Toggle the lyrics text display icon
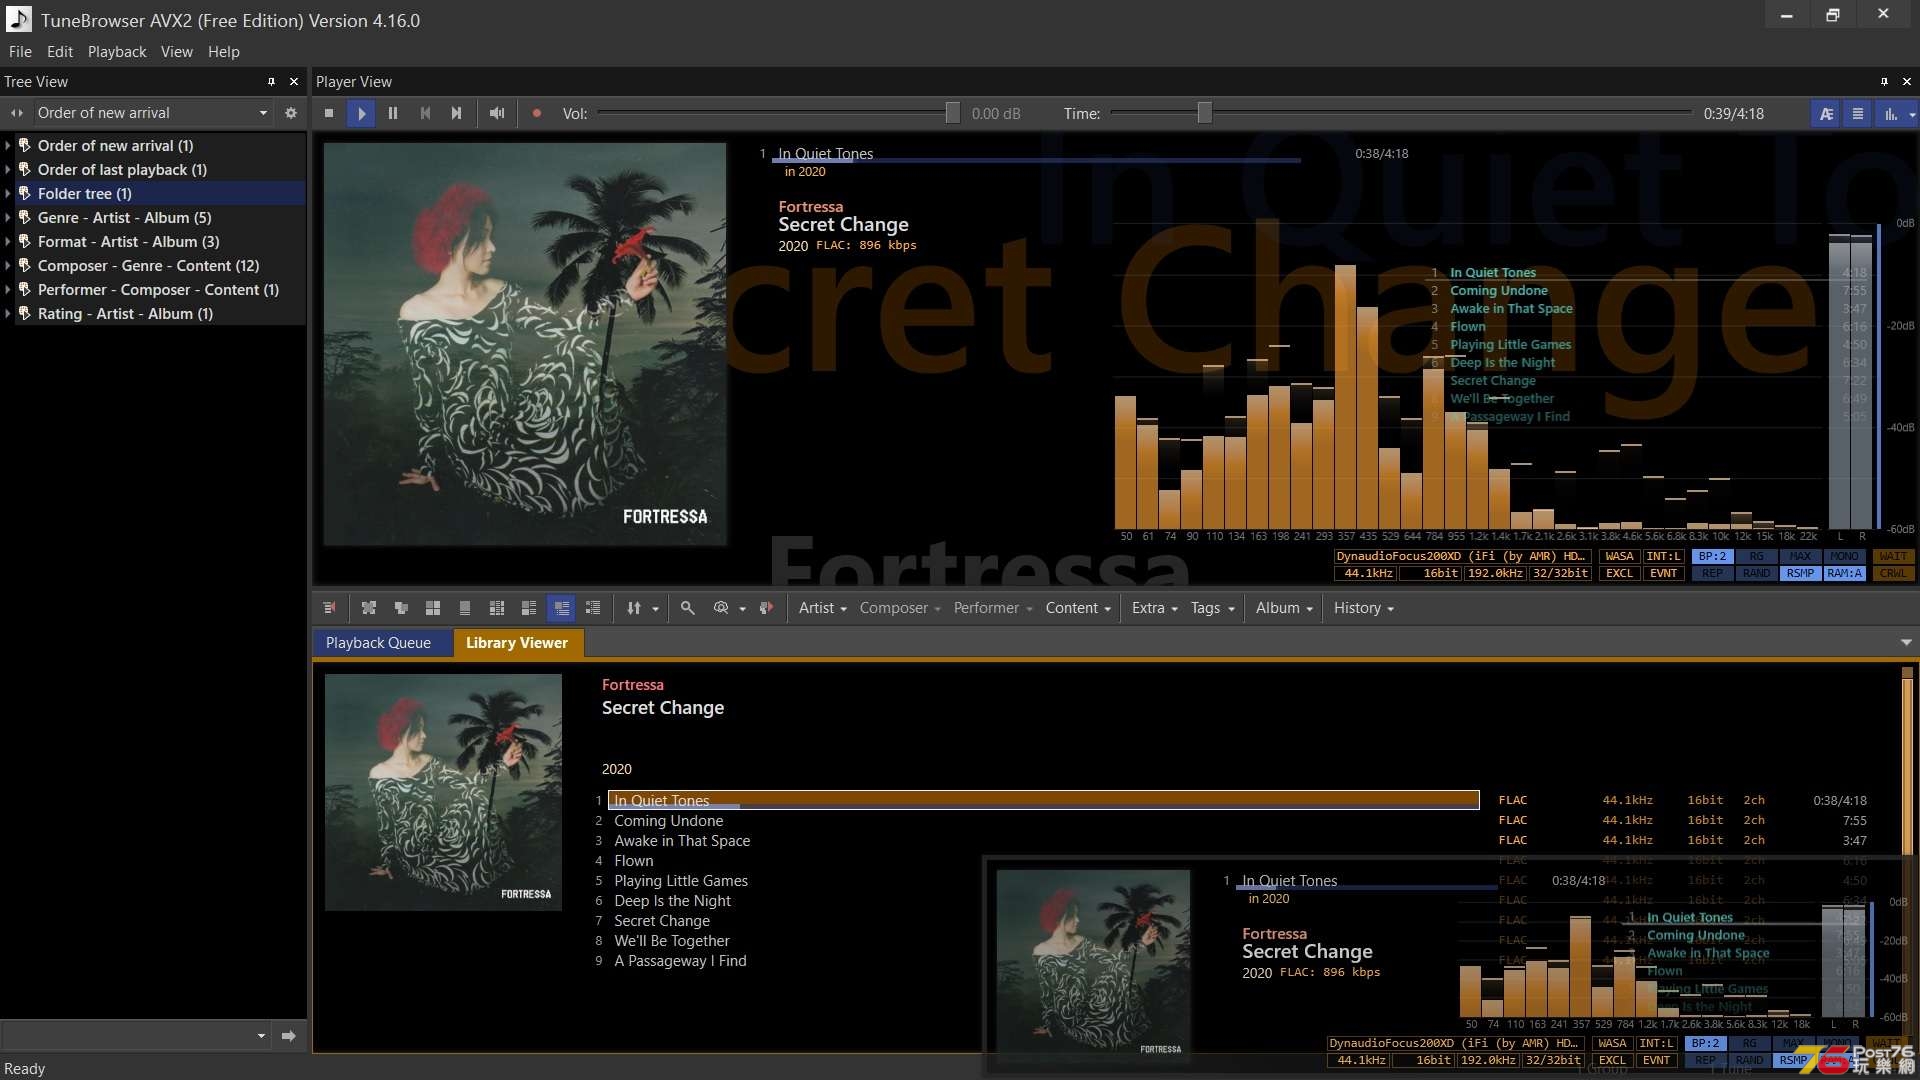 point(1826,114)
